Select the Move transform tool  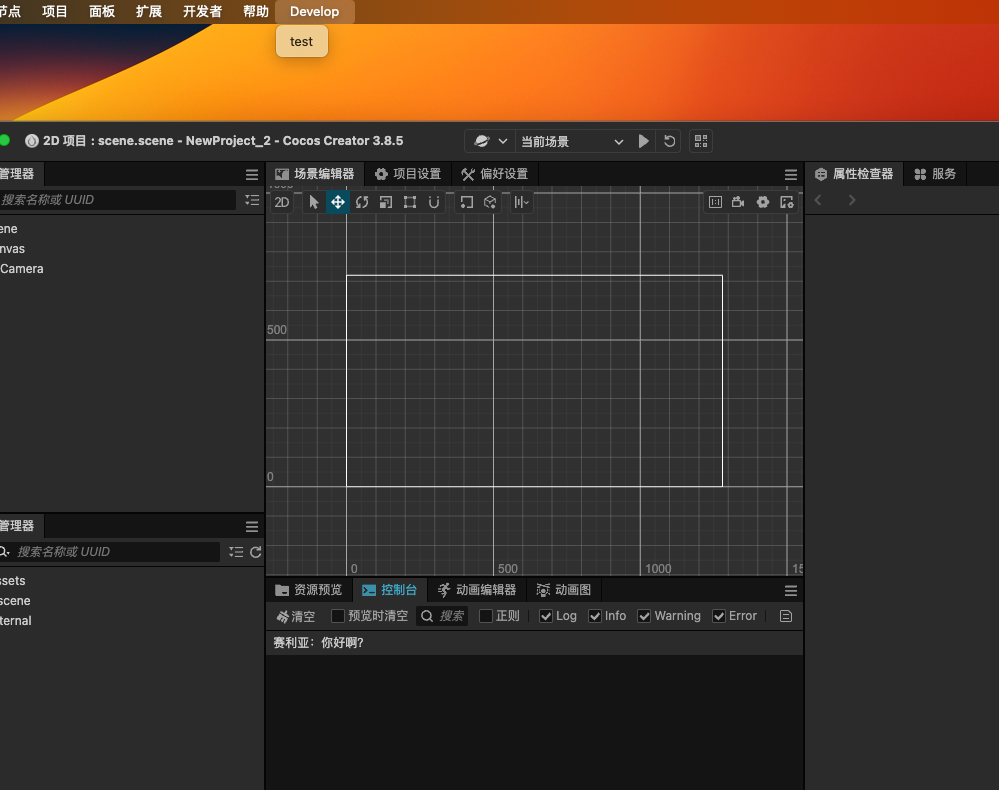point(338,203)
